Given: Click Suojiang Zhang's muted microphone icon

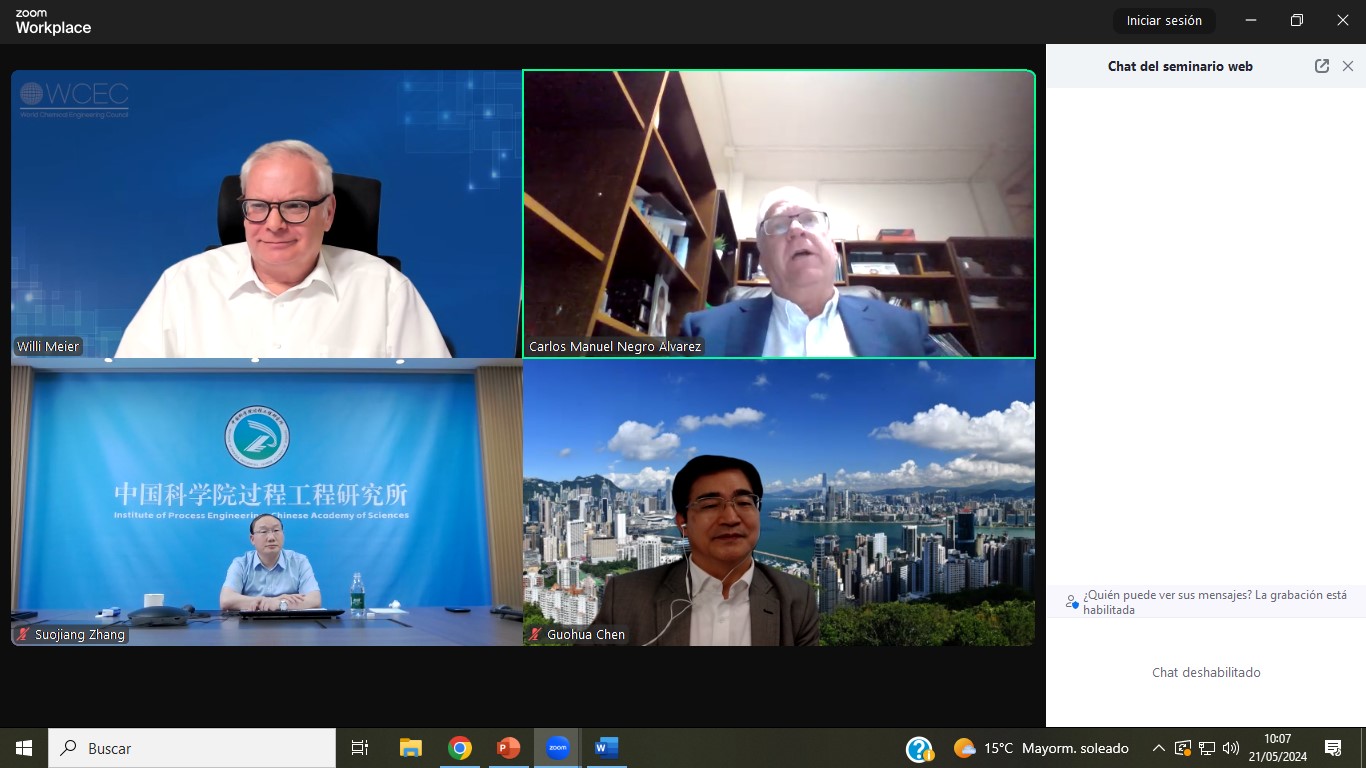Looking at the screenshot, I should tap(23, 635).
